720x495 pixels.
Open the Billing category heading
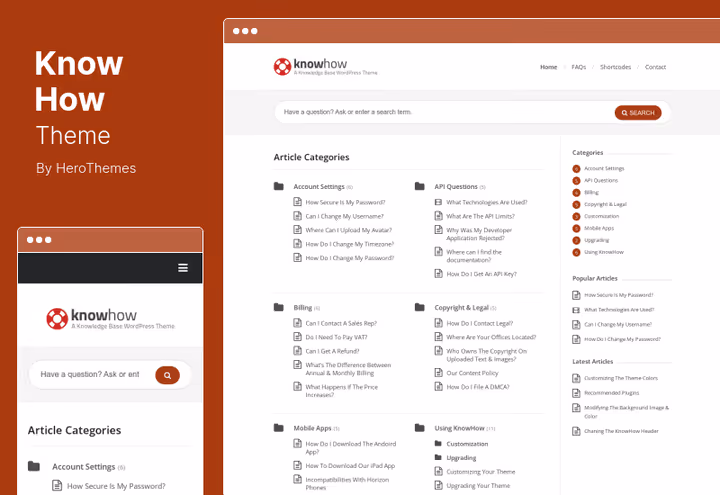pos(303,307)
